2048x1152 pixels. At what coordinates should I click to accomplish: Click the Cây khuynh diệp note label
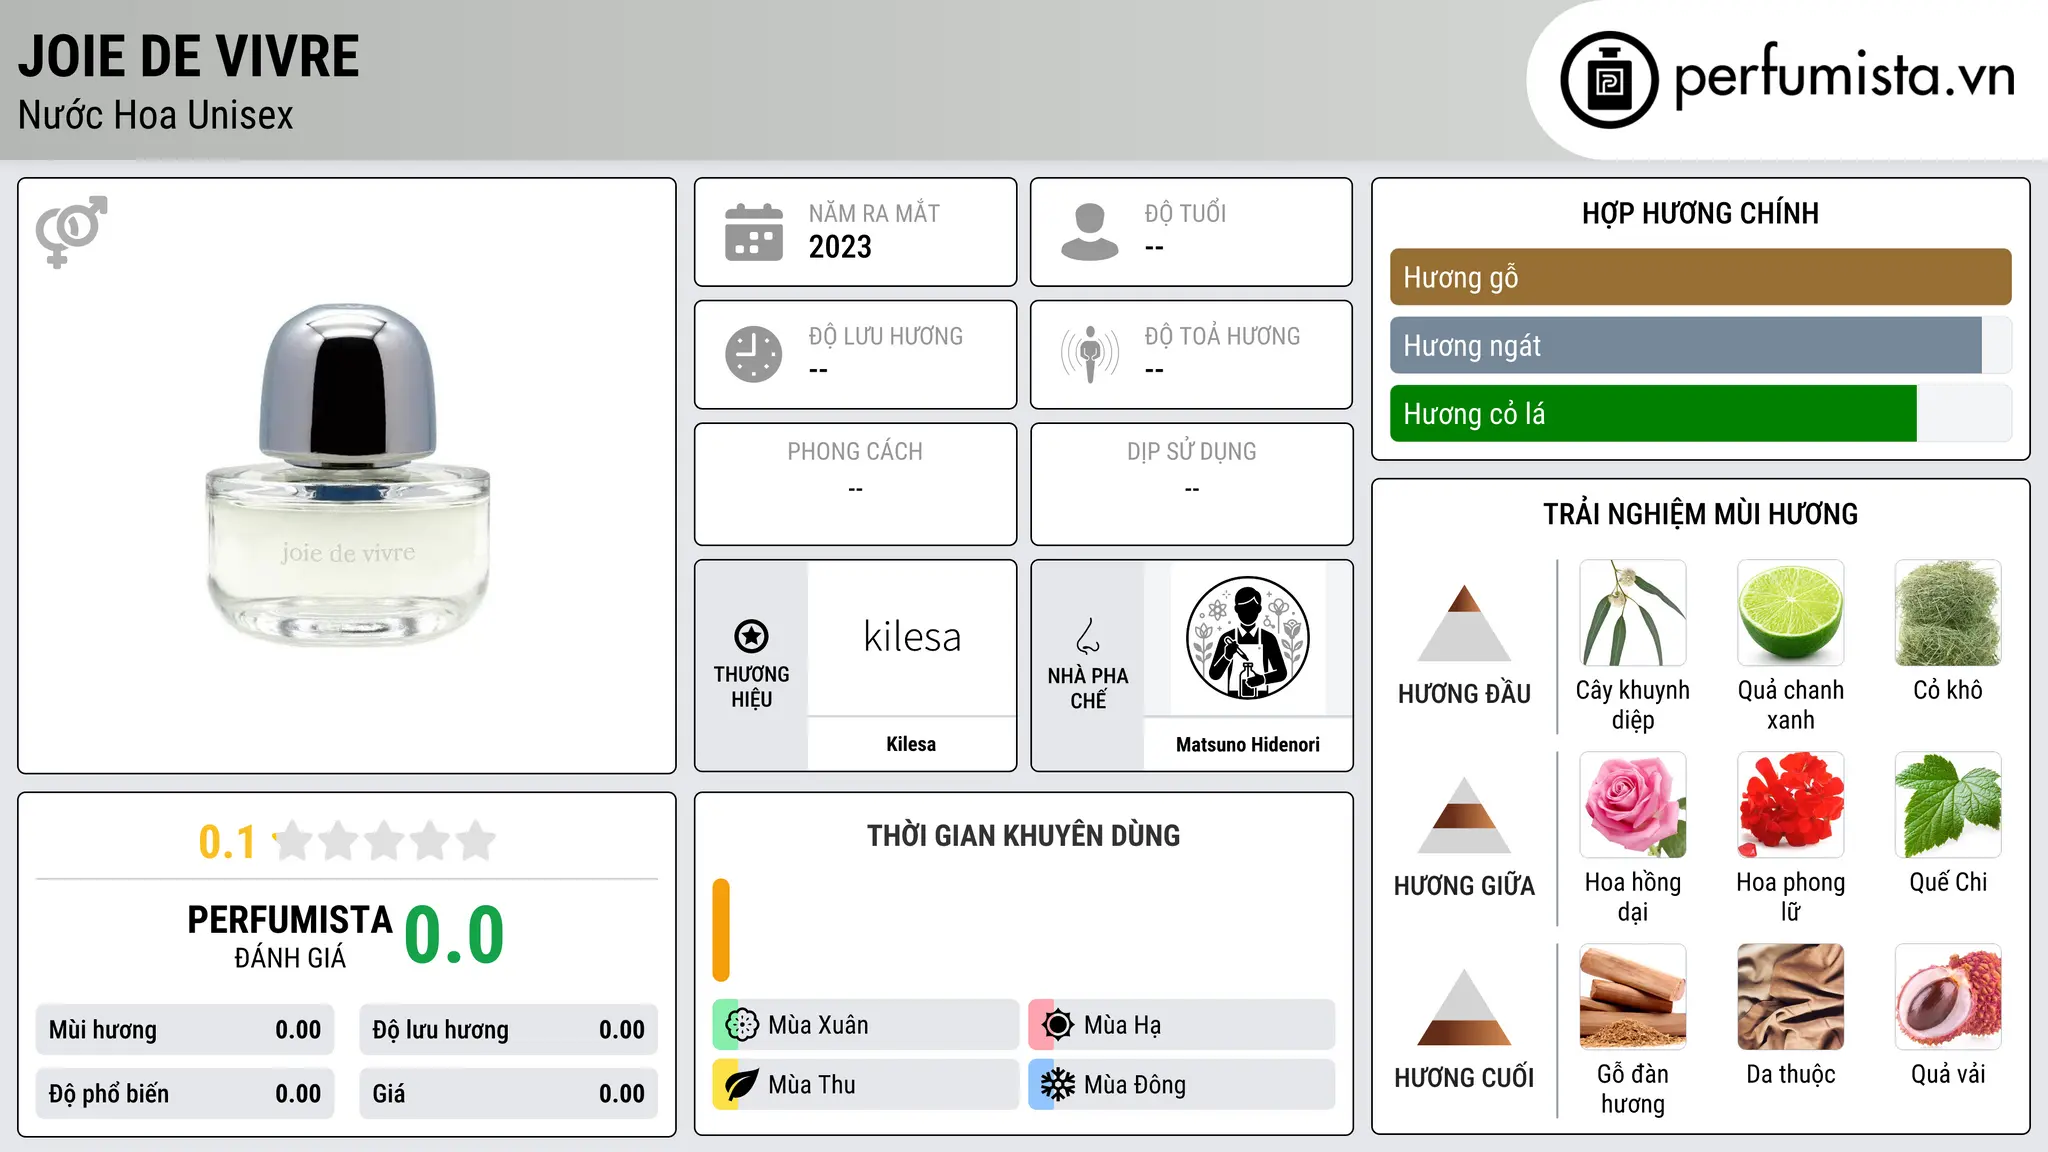pos(1633,705)
